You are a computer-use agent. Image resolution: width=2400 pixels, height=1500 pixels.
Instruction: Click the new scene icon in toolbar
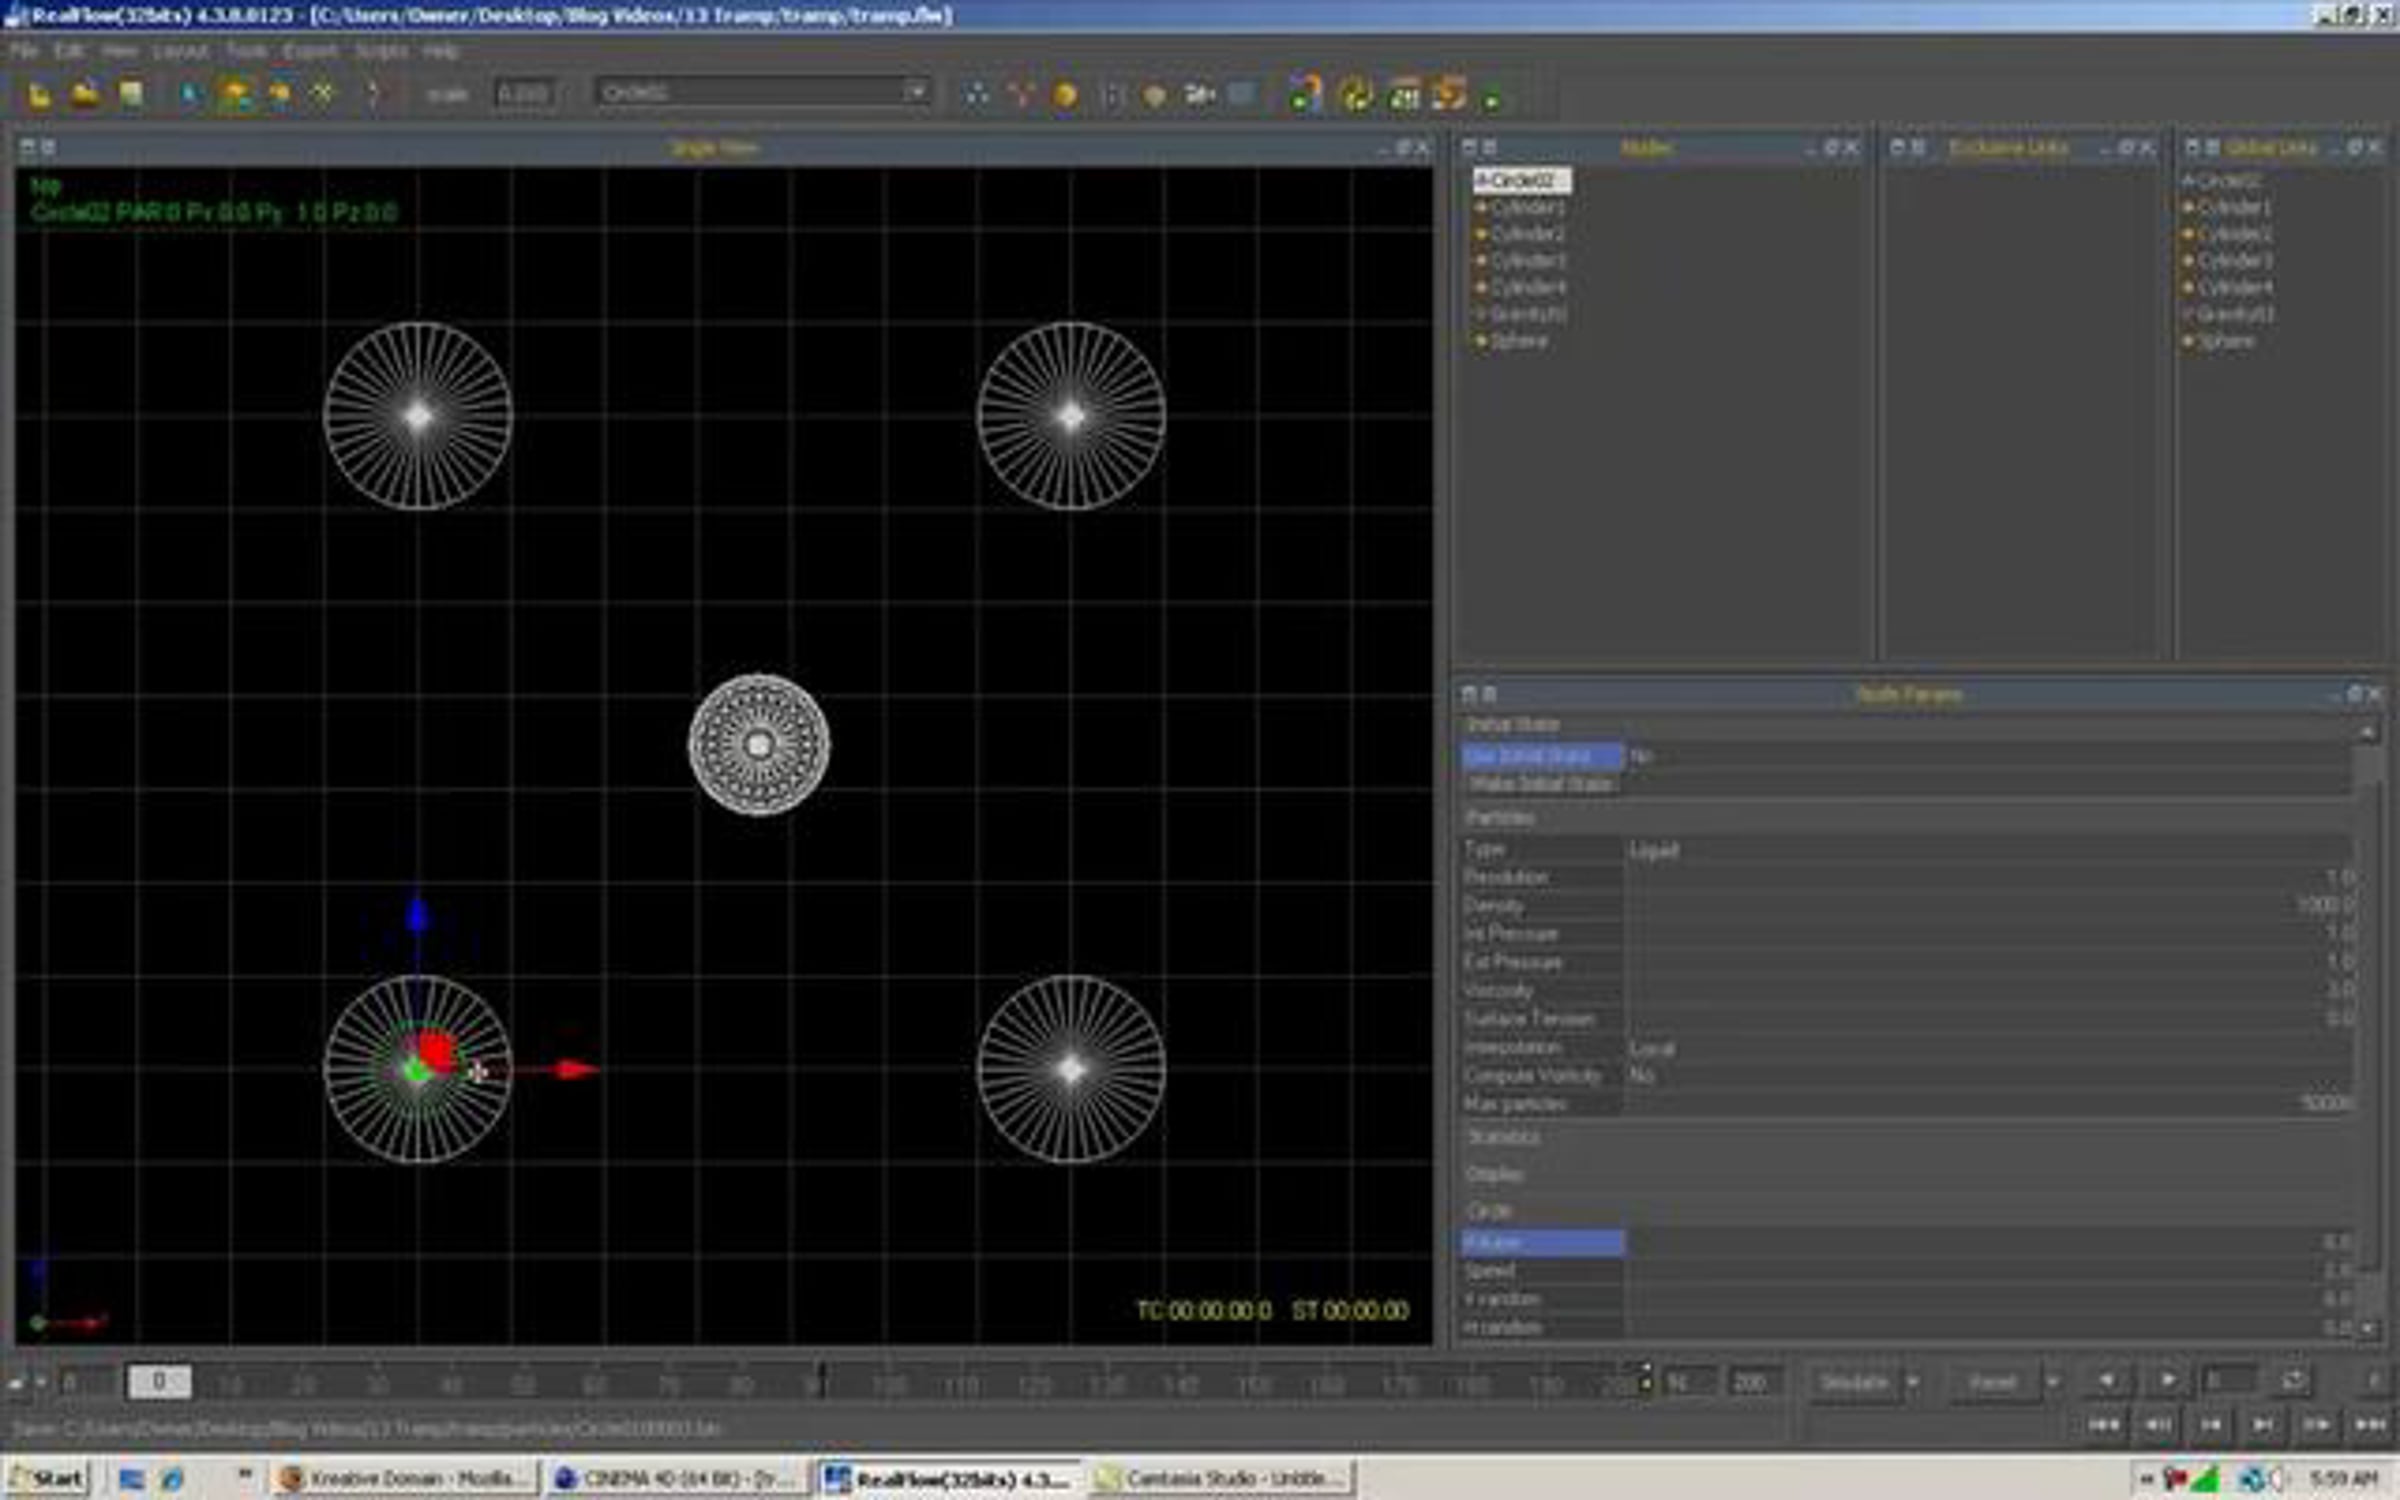tap(39, 95)
